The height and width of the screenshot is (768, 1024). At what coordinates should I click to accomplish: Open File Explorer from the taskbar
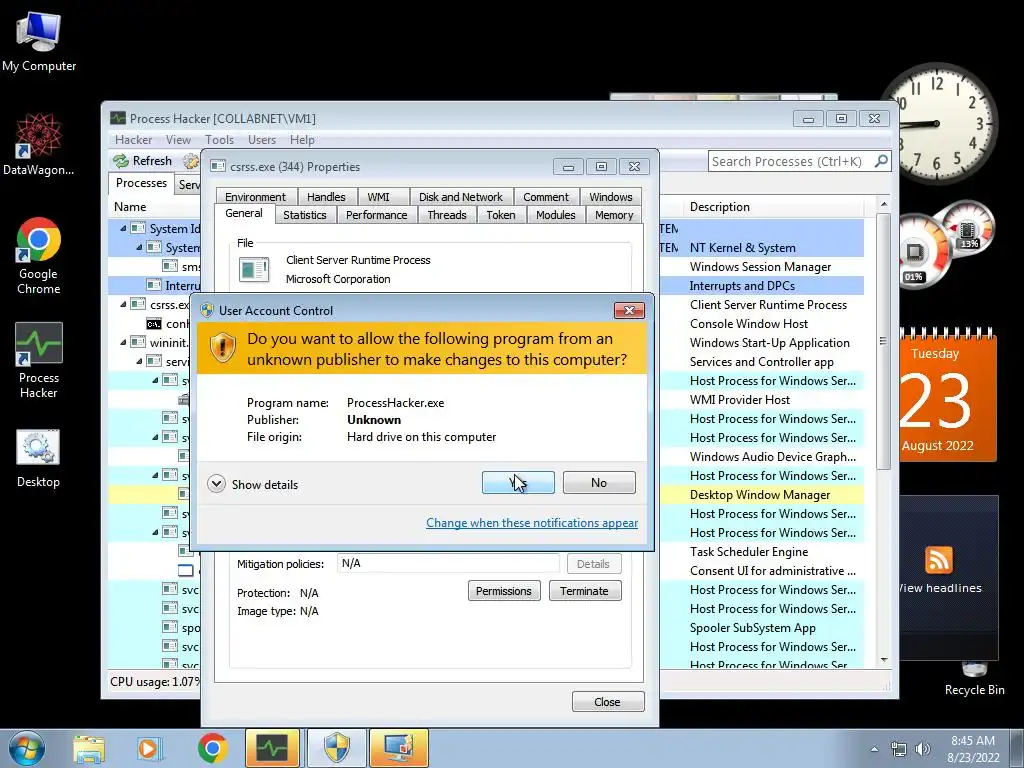(89, 748)
